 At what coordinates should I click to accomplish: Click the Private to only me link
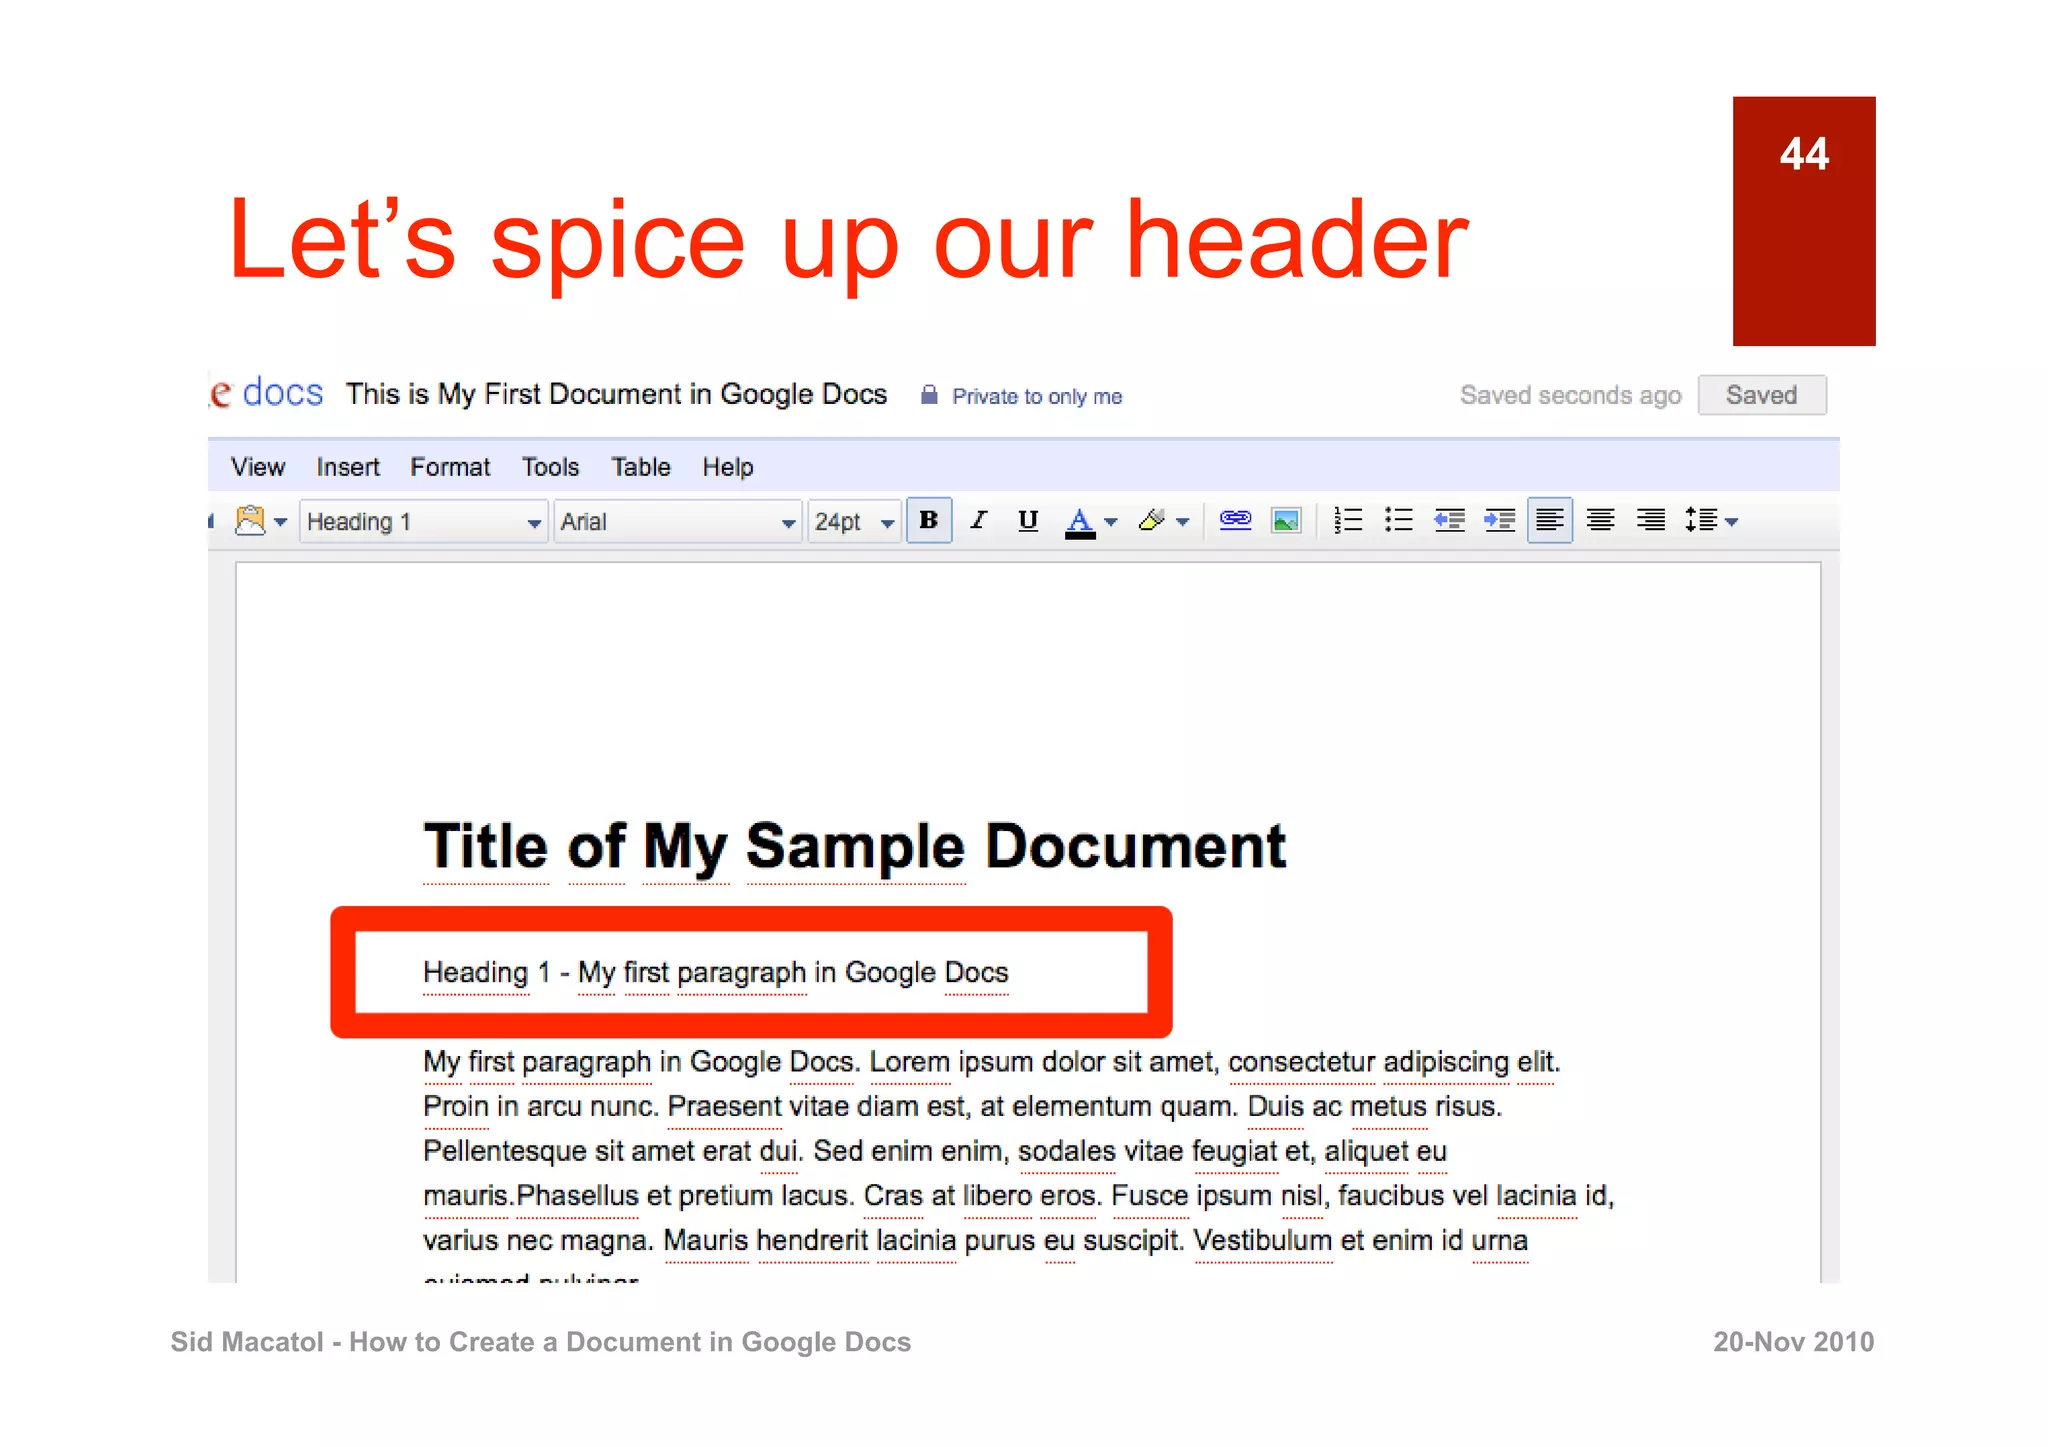coord(1037,397)
